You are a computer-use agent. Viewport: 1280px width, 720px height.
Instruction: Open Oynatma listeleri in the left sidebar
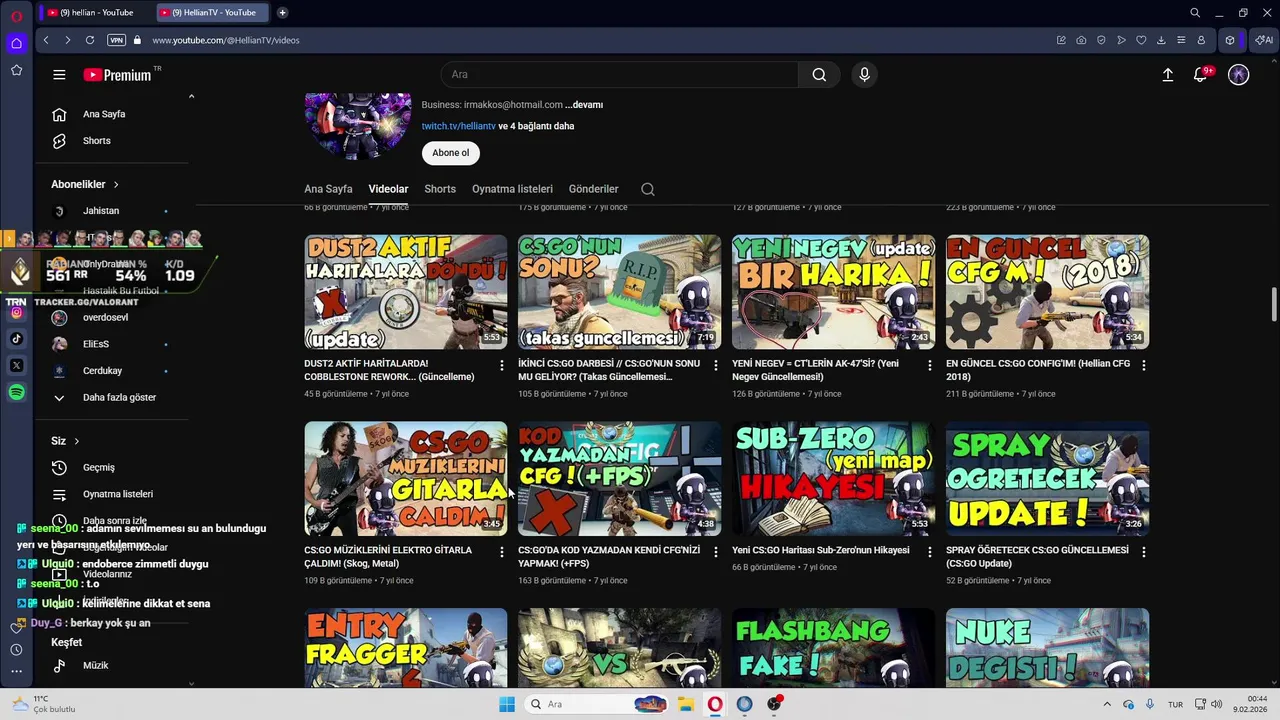tap(116, 494)
